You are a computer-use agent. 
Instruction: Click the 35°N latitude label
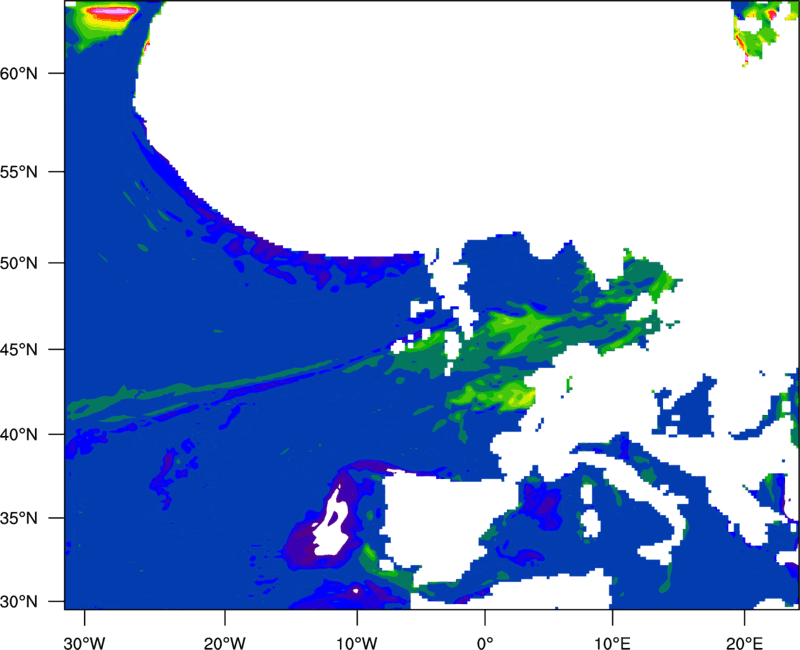[x=19, y=518]
